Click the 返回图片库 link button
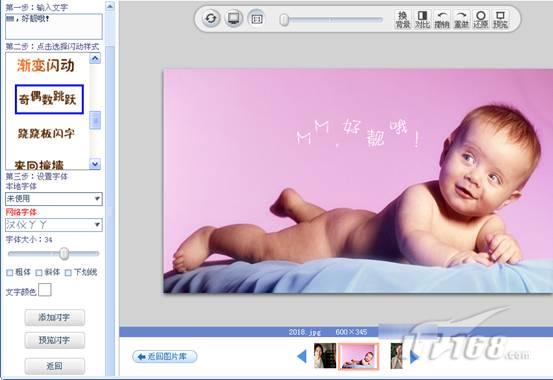 point(165,356)
